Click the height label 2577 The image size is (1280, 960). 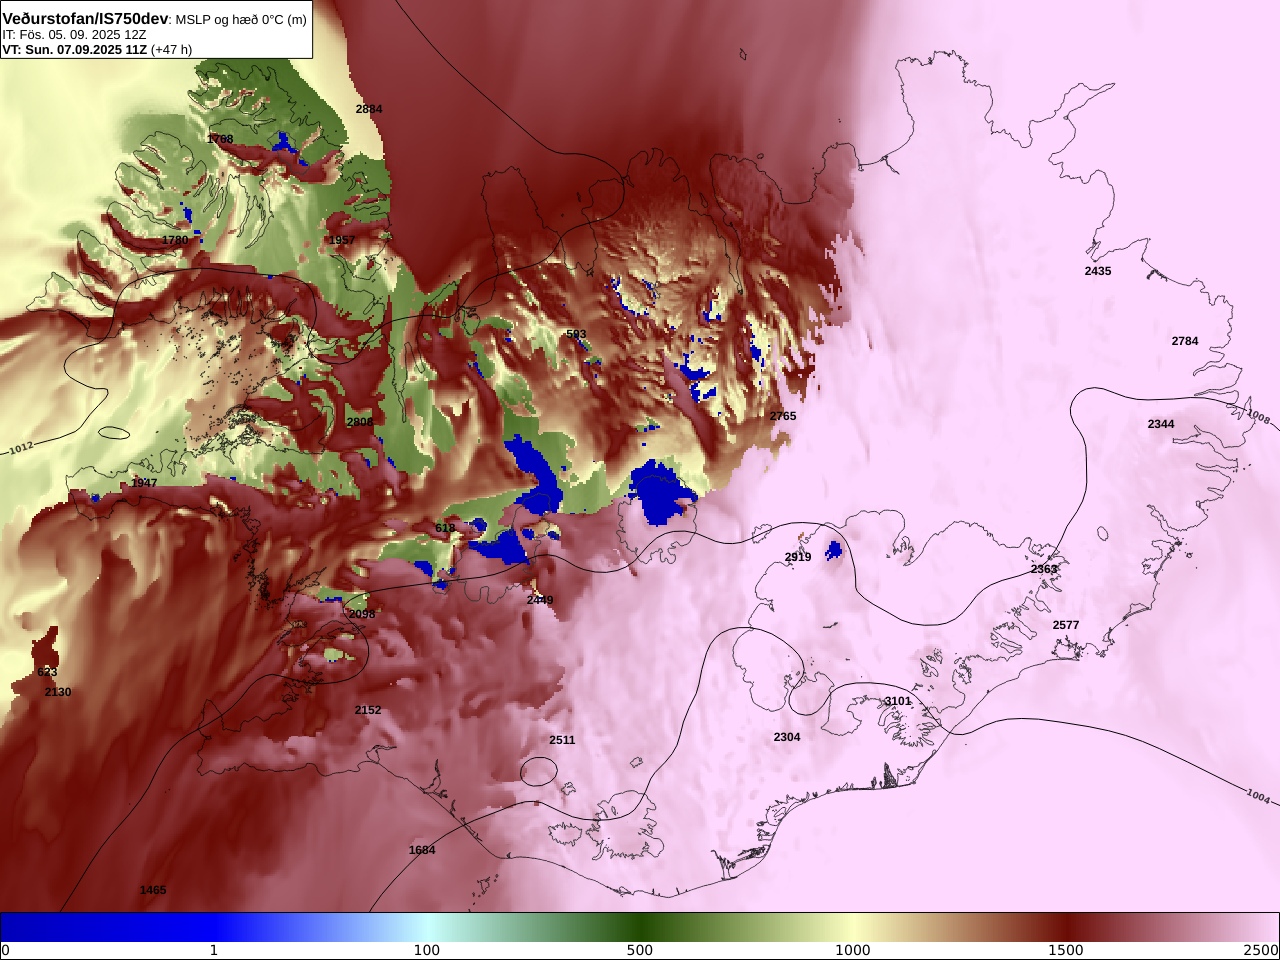click(1066, 625)
